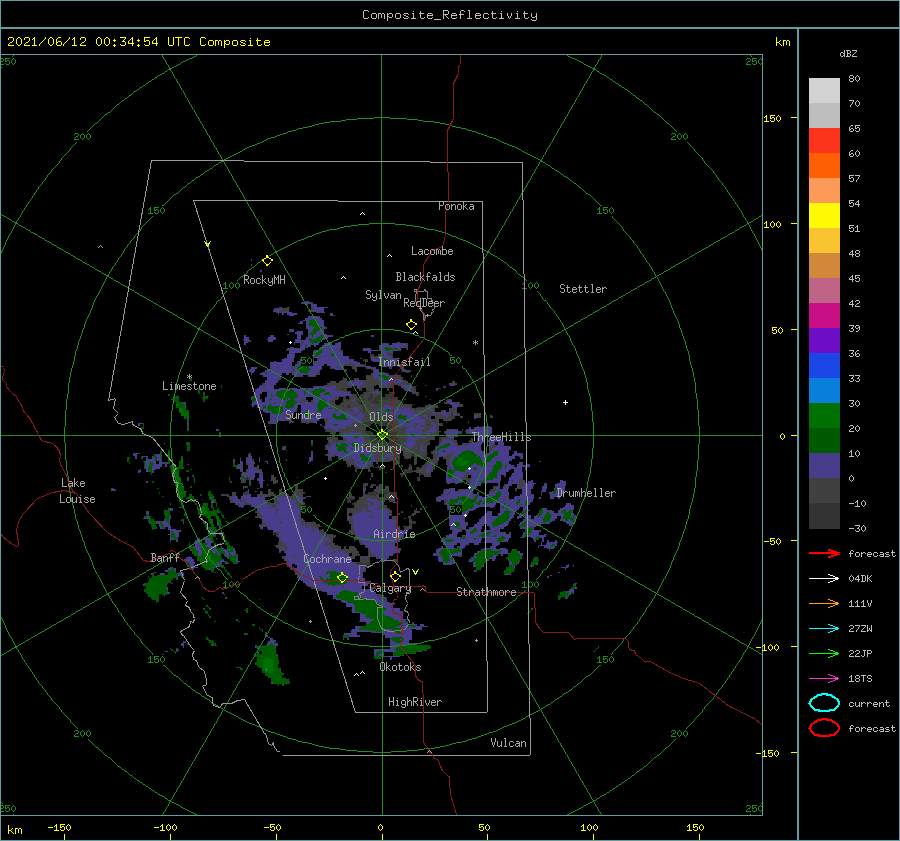
Task: Click the Lacombe city label
Action: coord(432,251)
